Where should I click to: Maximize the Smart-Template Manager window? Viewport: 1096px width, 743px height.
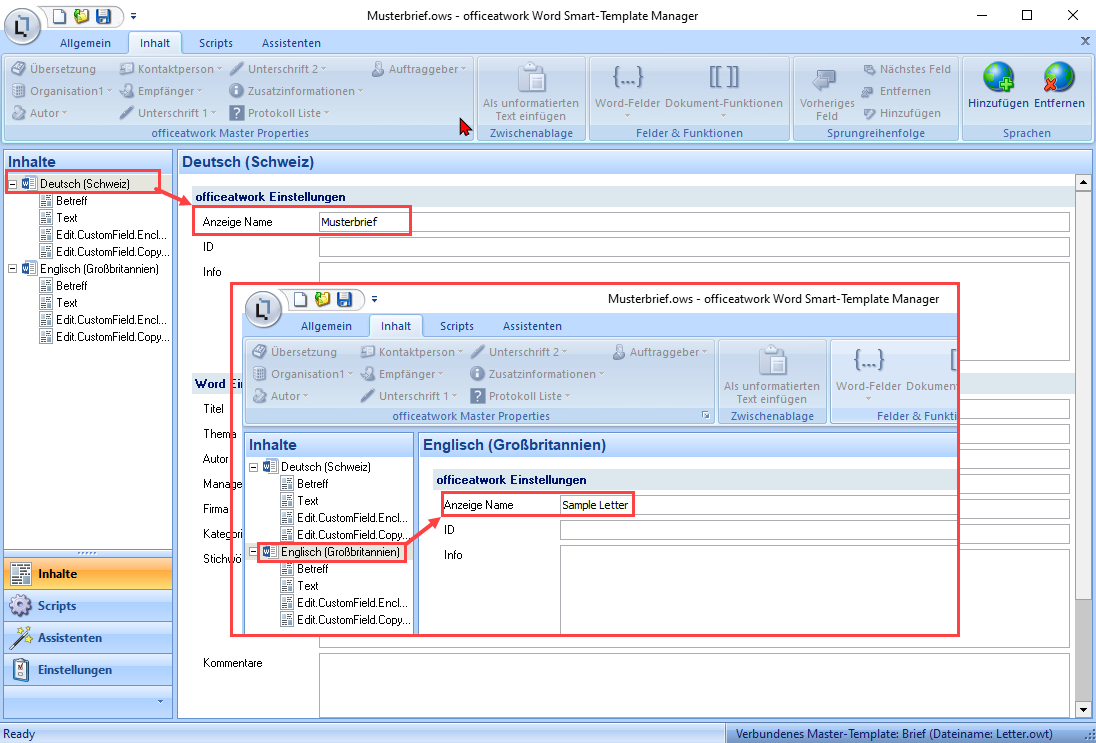pos(1027,15)
